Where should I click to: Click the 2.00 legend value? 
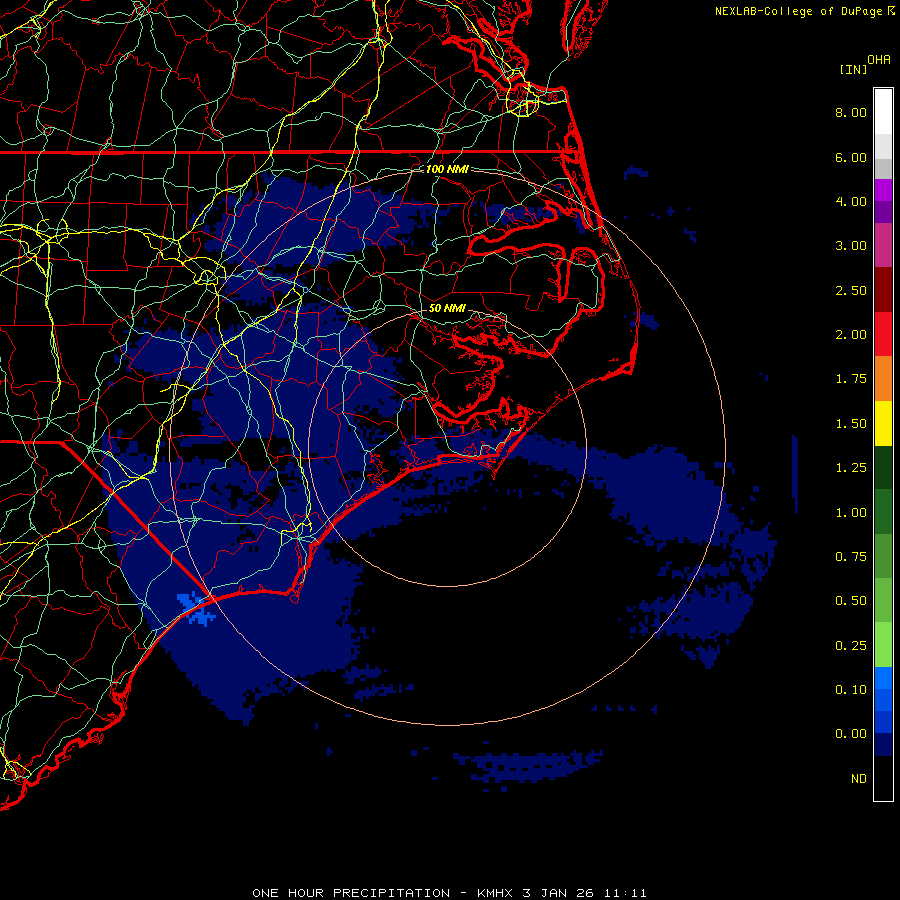[x=851, y=335]
